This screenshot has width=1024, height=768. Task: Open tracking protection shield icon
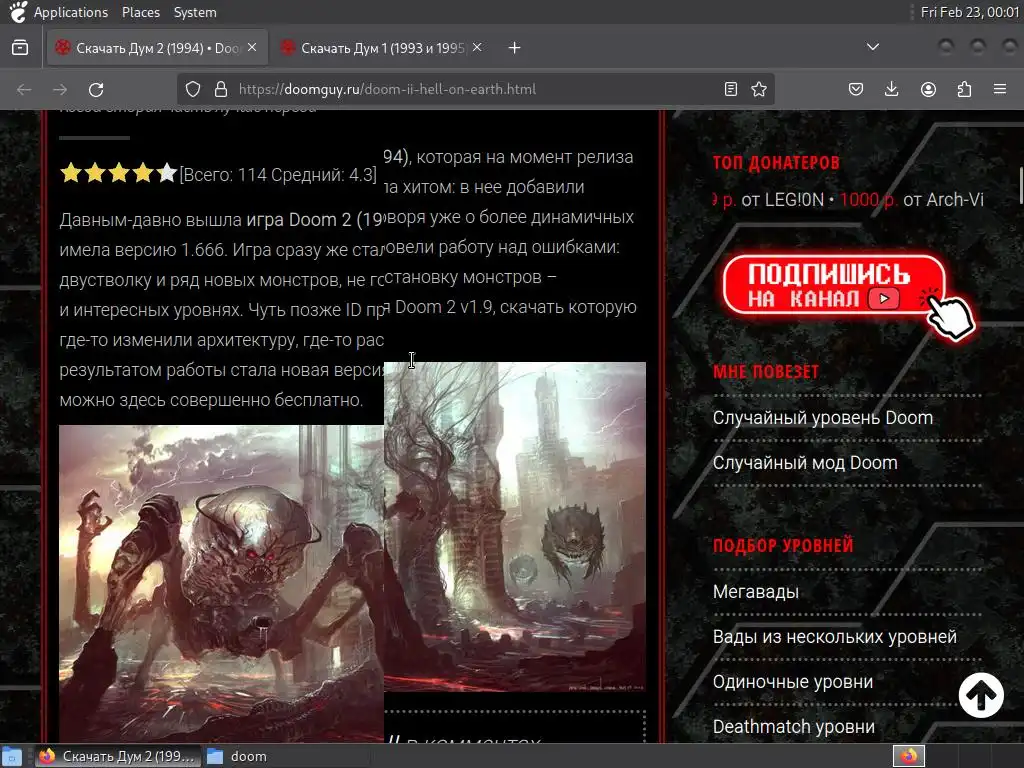tap(193, 89)
